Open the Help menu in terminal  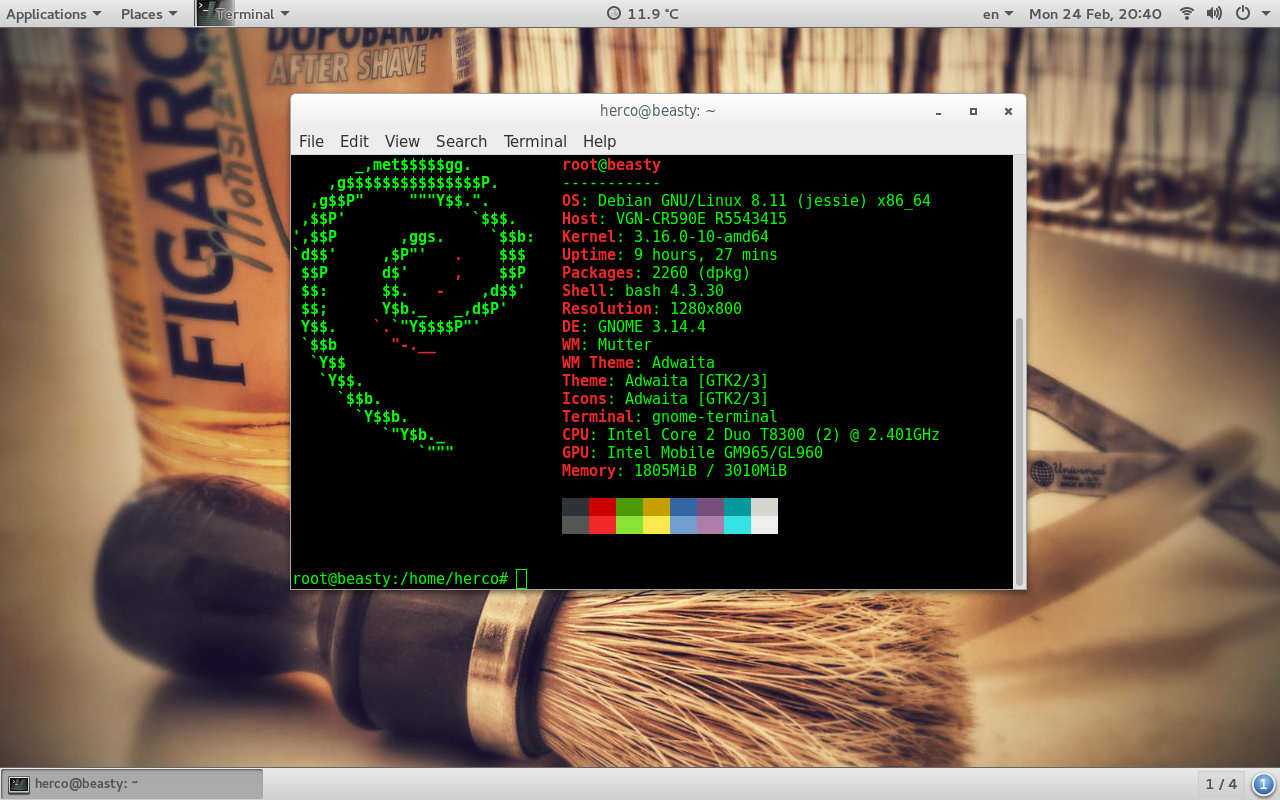599,141
